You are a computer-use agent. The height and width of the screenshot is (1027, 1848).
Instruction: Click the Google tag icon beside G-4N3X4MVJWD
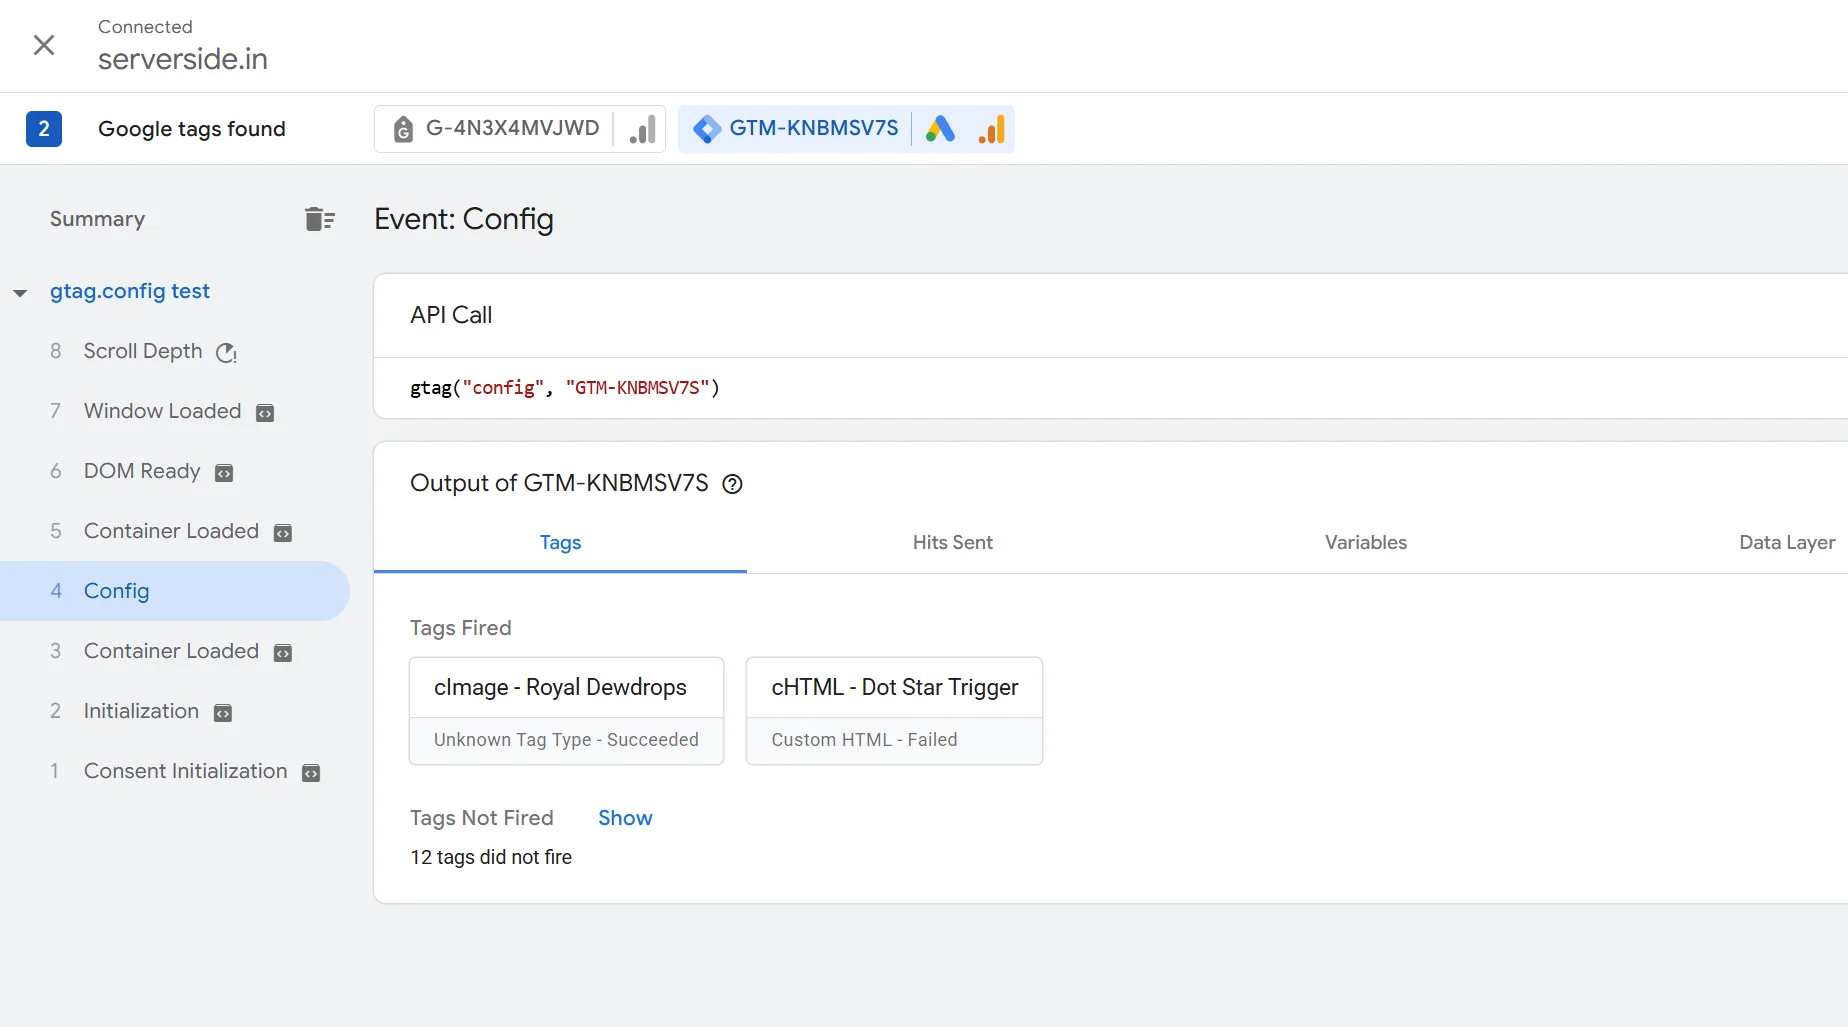click(403, 129)
